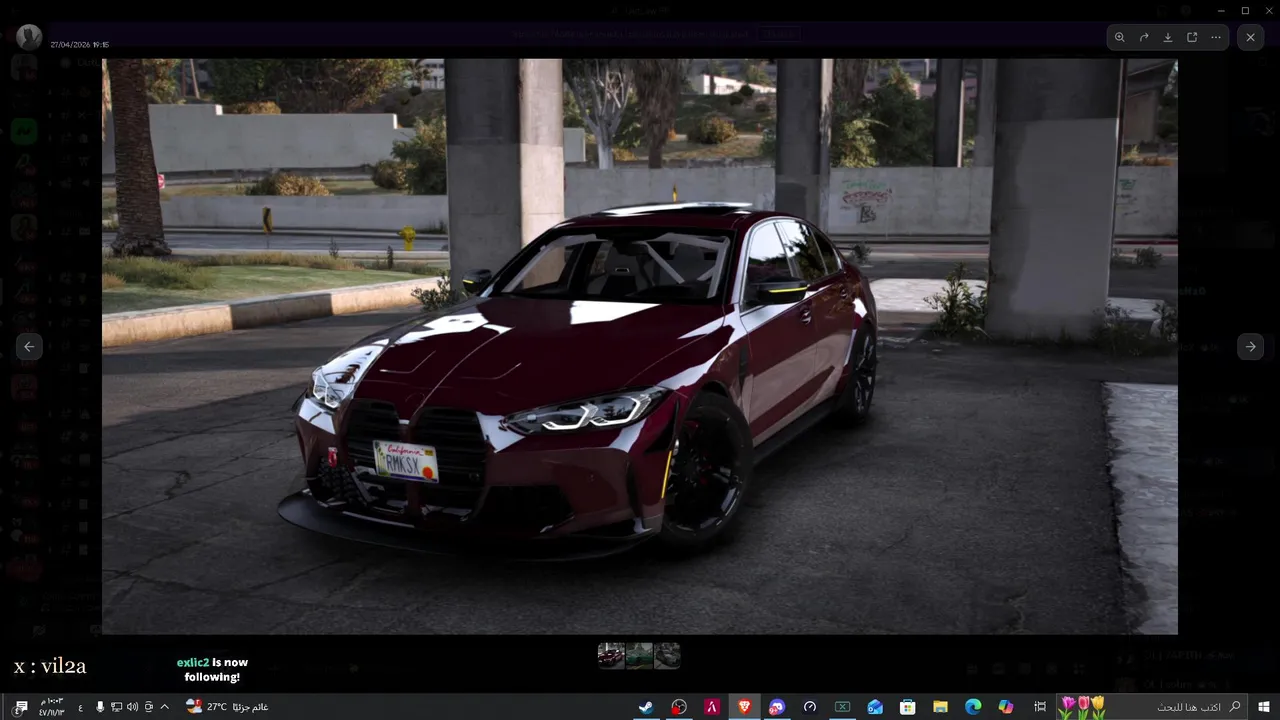Expand hidden system tray icons

click(x=165, y=707)
